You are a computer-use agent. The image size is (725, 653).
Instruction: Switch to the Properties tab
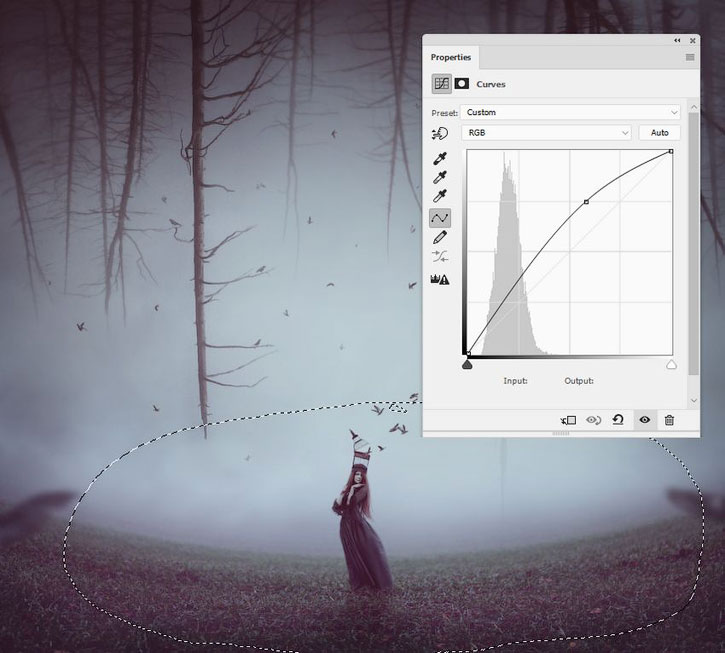pos(451,57)
